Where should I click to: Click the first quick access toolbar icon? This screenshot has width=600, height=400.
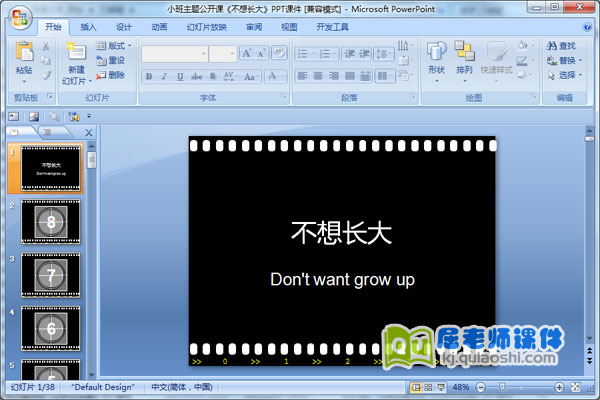tap(14, 116)
